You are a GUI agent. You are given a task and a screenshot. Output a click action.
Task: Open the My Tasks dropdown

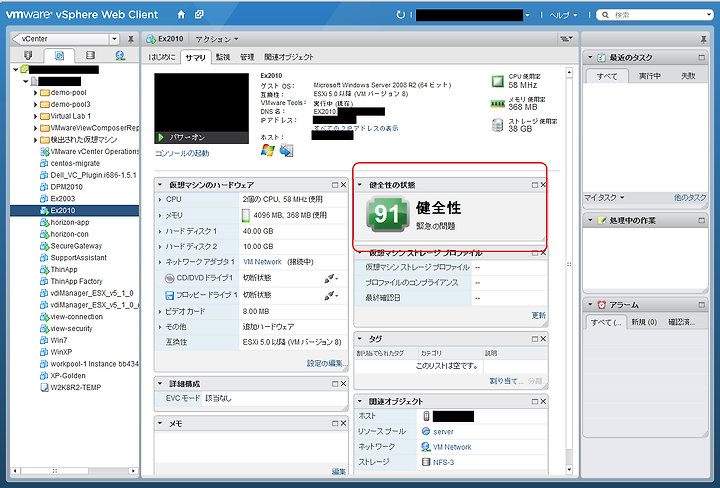click(604, 198)
